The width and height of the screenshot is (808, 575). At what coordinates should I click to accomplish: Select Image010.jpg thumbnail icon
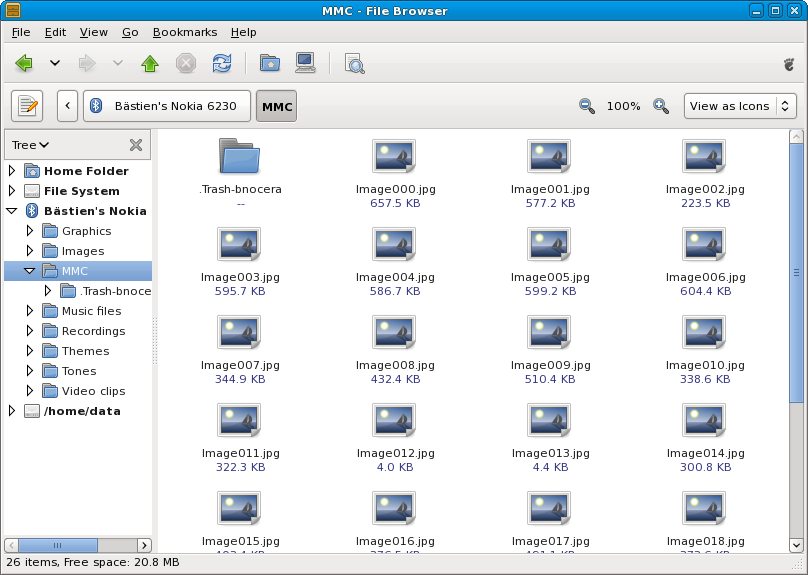coord(704,332)
